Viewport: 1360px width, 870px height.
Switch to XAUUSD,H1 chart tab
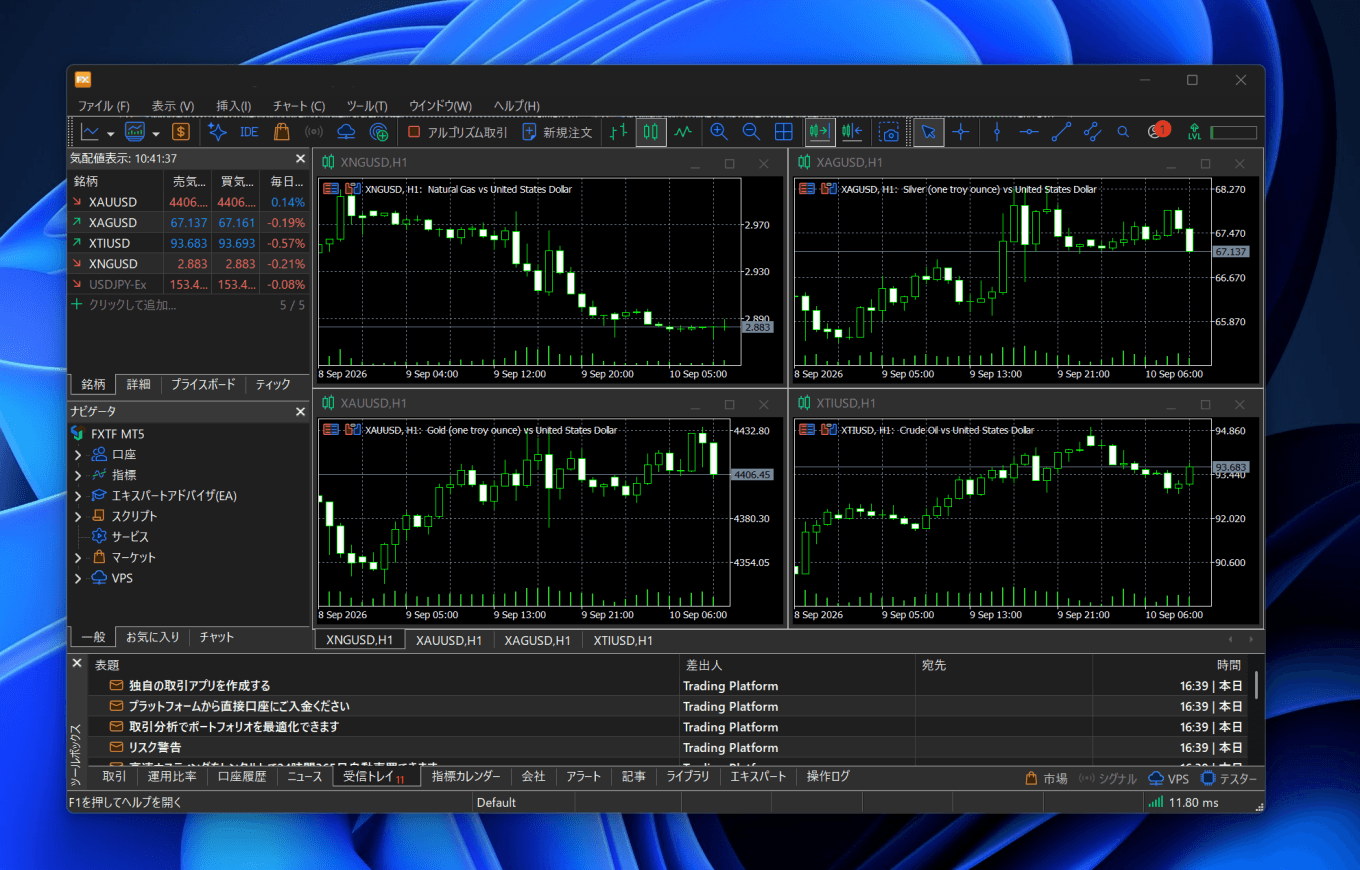coord(449,640)
